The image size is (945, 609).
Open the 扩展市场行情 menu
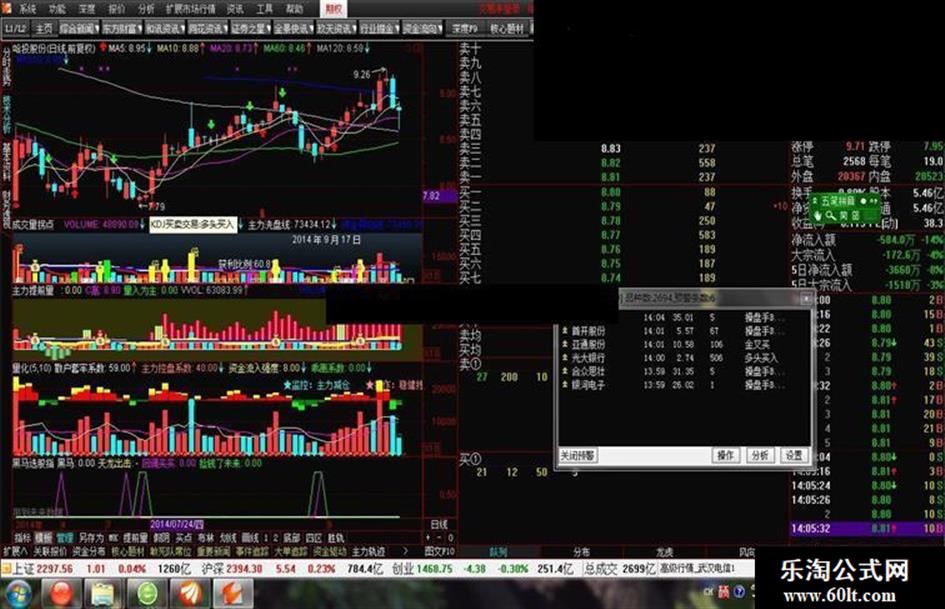coord(190,9)
